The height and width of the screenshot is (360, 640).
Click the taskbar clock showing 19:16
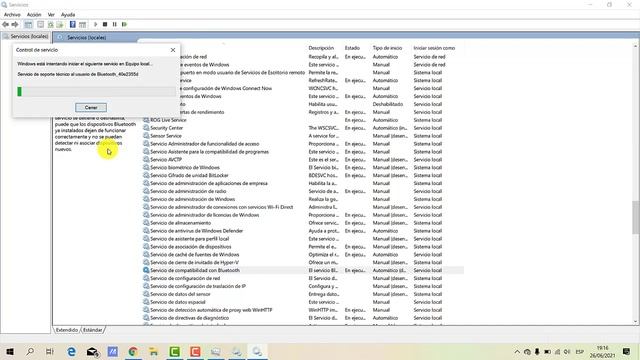tap(602, 351)
